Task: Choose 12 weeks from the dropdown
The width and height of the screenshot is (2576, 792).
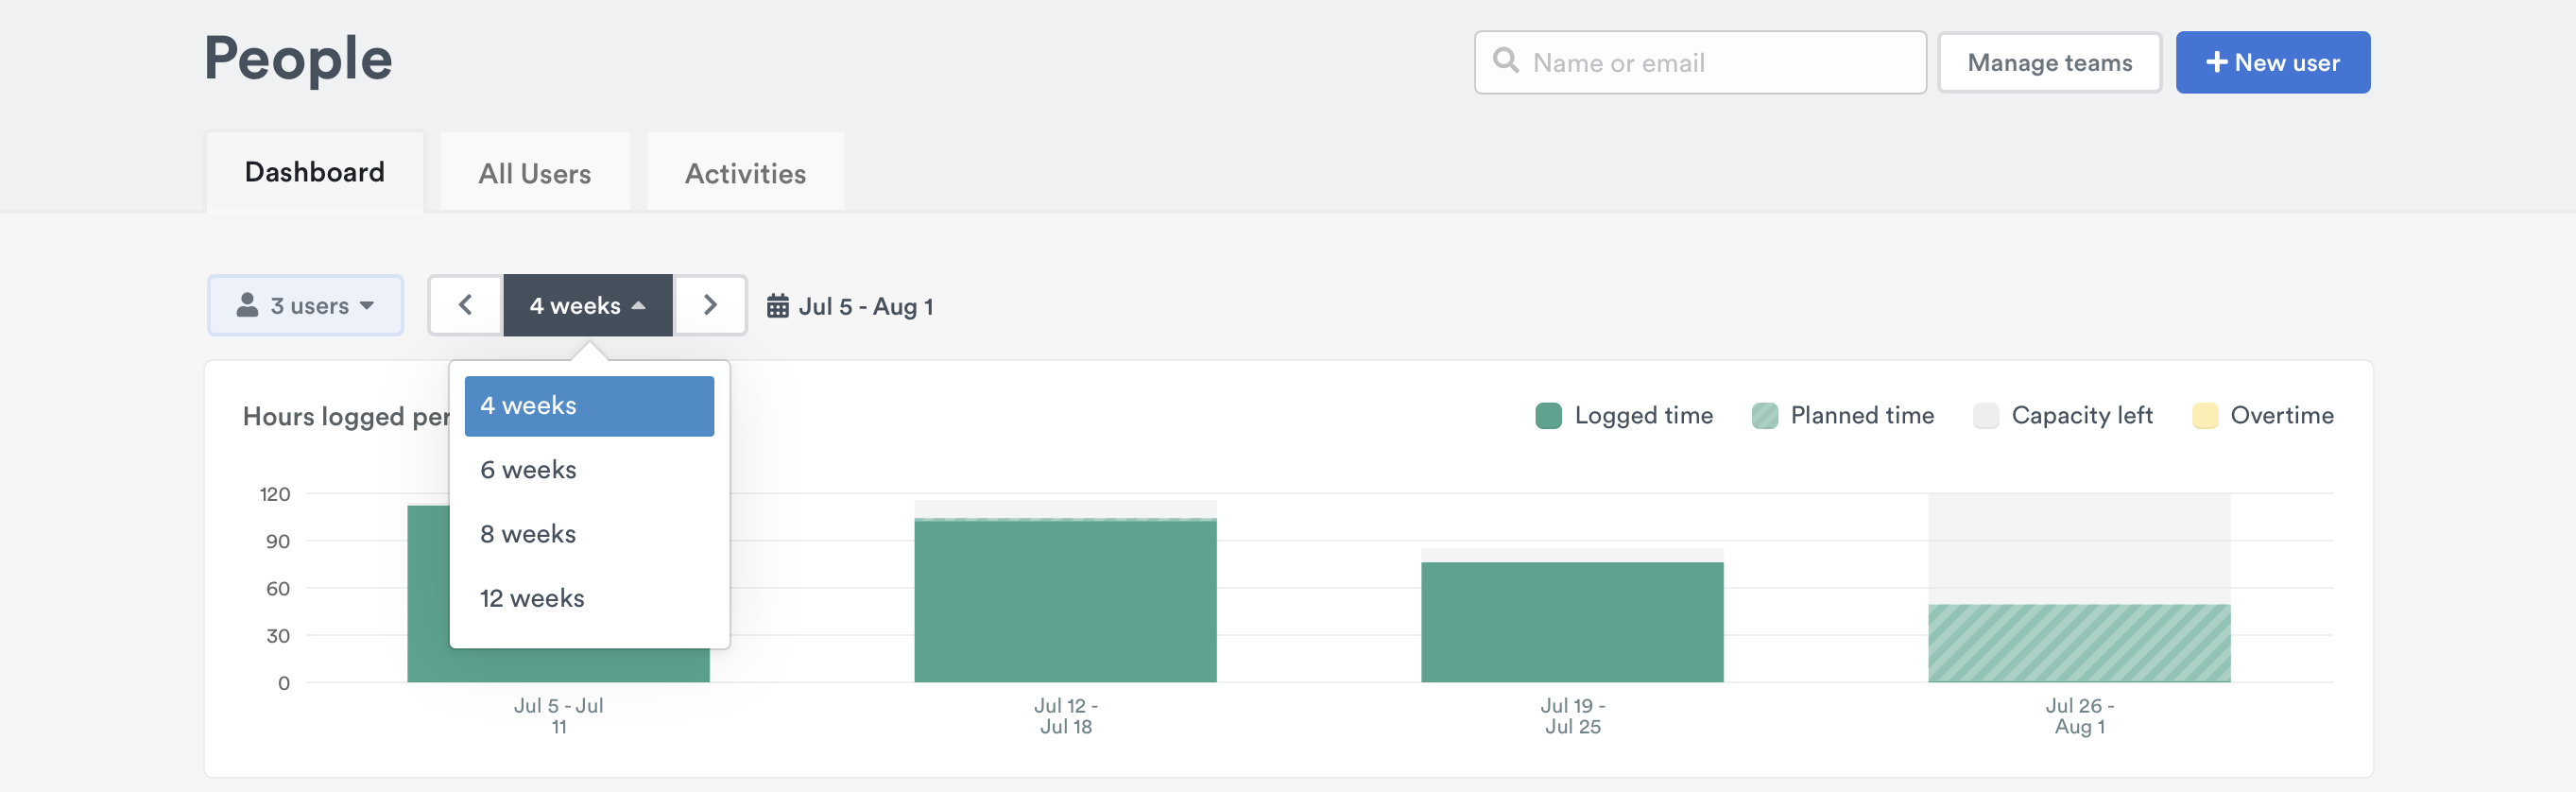Action: click(589, 598)
